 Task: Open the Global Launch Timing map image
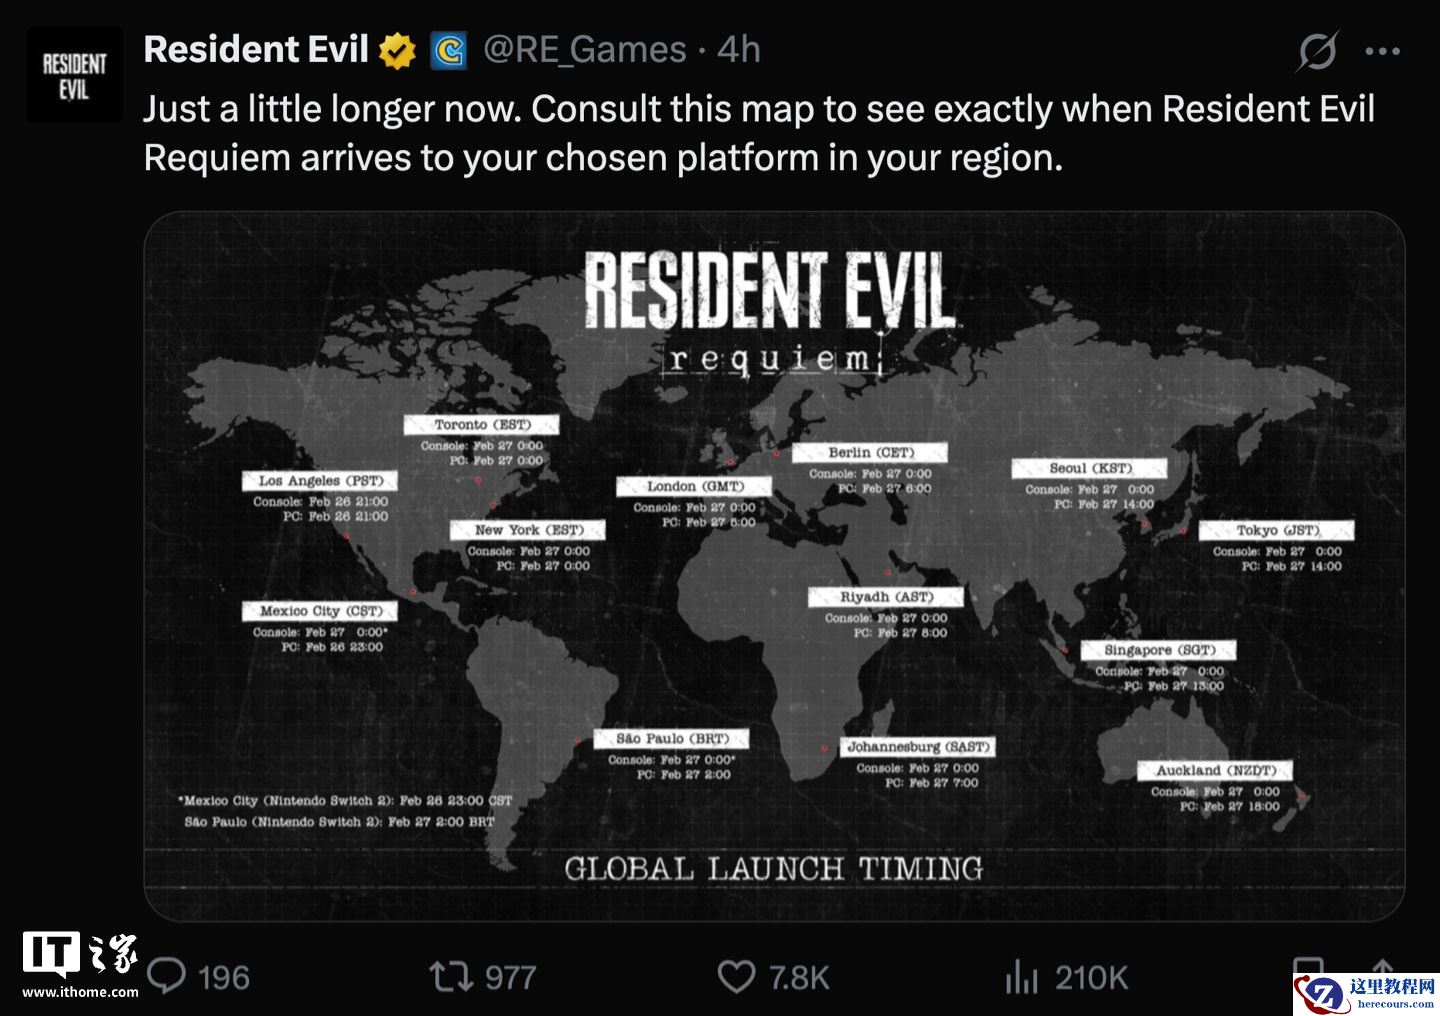point(774,565)
